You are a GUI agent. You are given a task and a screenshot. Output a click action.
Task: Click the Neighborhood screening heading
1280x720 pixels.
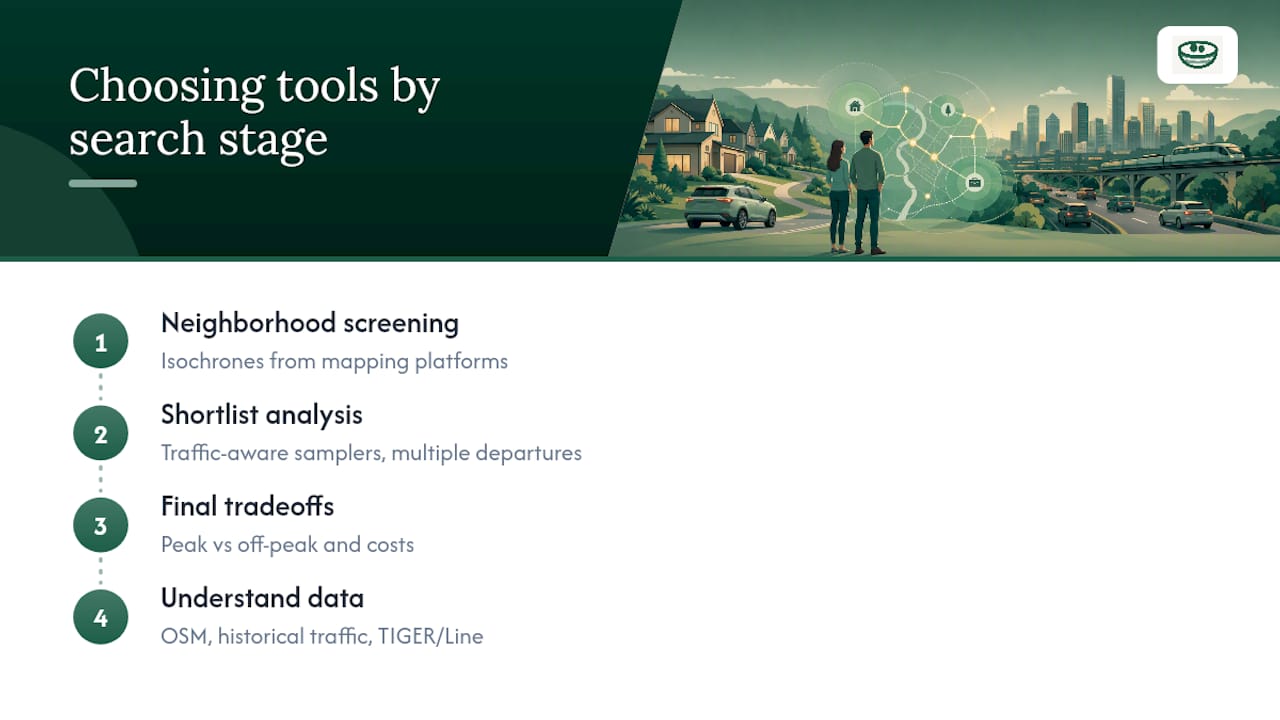310,323
